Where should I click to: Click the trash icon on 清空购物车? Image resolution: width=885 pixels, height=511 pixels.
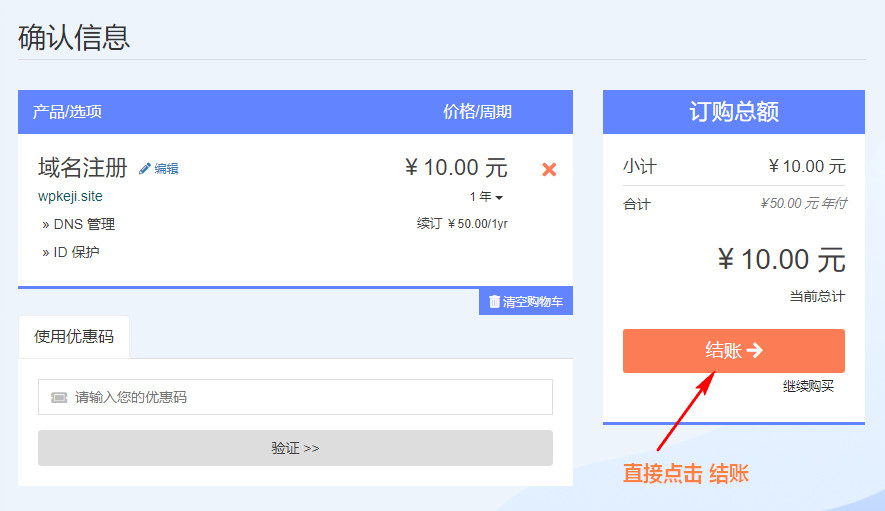tap(494, 301)
